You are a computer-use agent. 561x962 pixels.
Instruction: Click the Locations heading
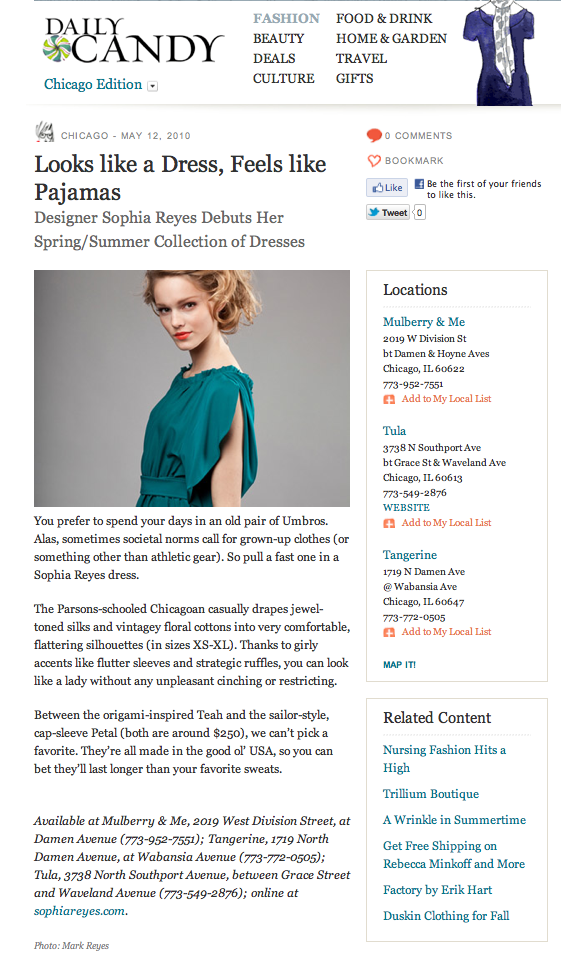pos(416,290)
